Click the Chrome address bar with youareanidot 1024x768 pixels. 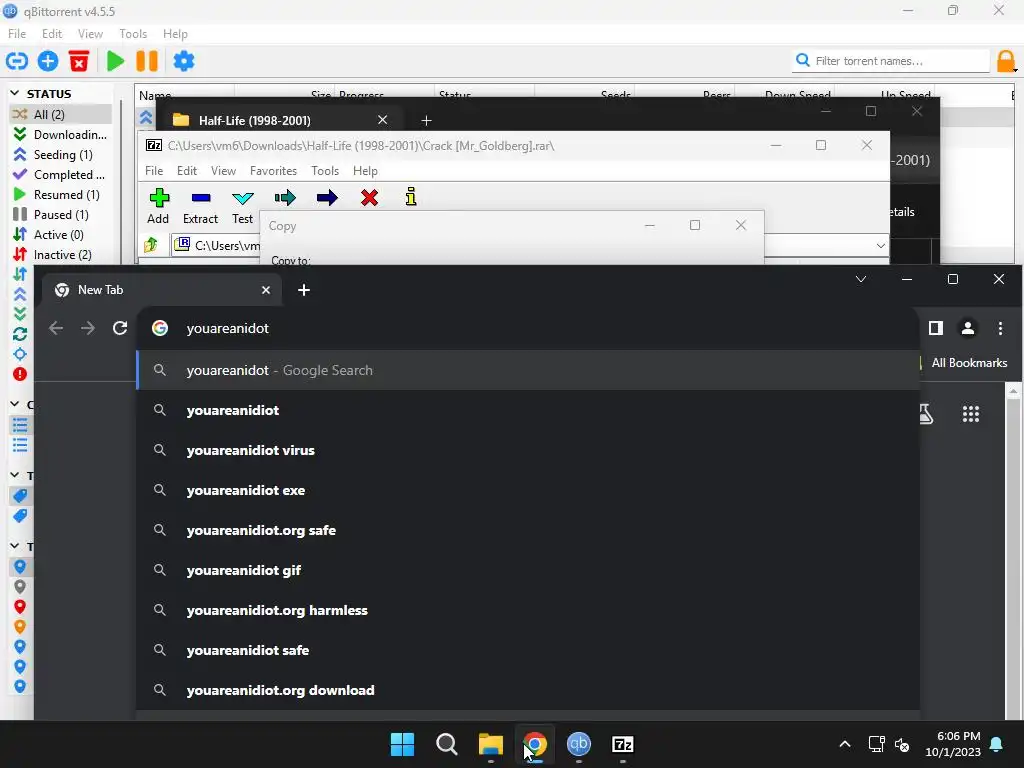pyautogui.click(x=528, y=328)
